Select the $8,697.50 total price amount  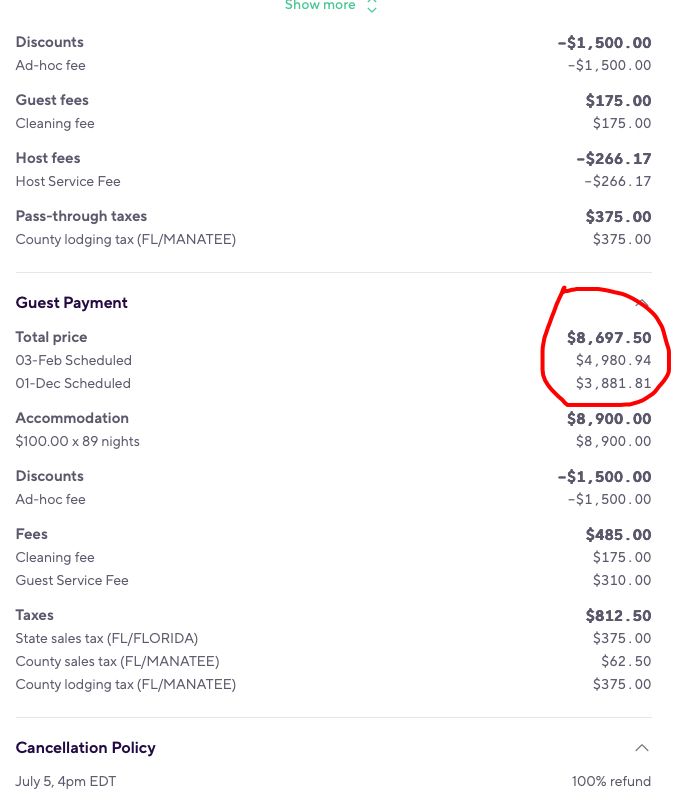(x=609, y=337)
